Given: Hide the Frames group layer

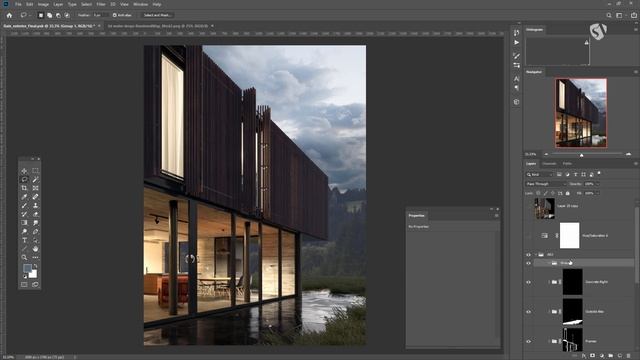Looking at the screenshot, I should click(x=529, y=341).
